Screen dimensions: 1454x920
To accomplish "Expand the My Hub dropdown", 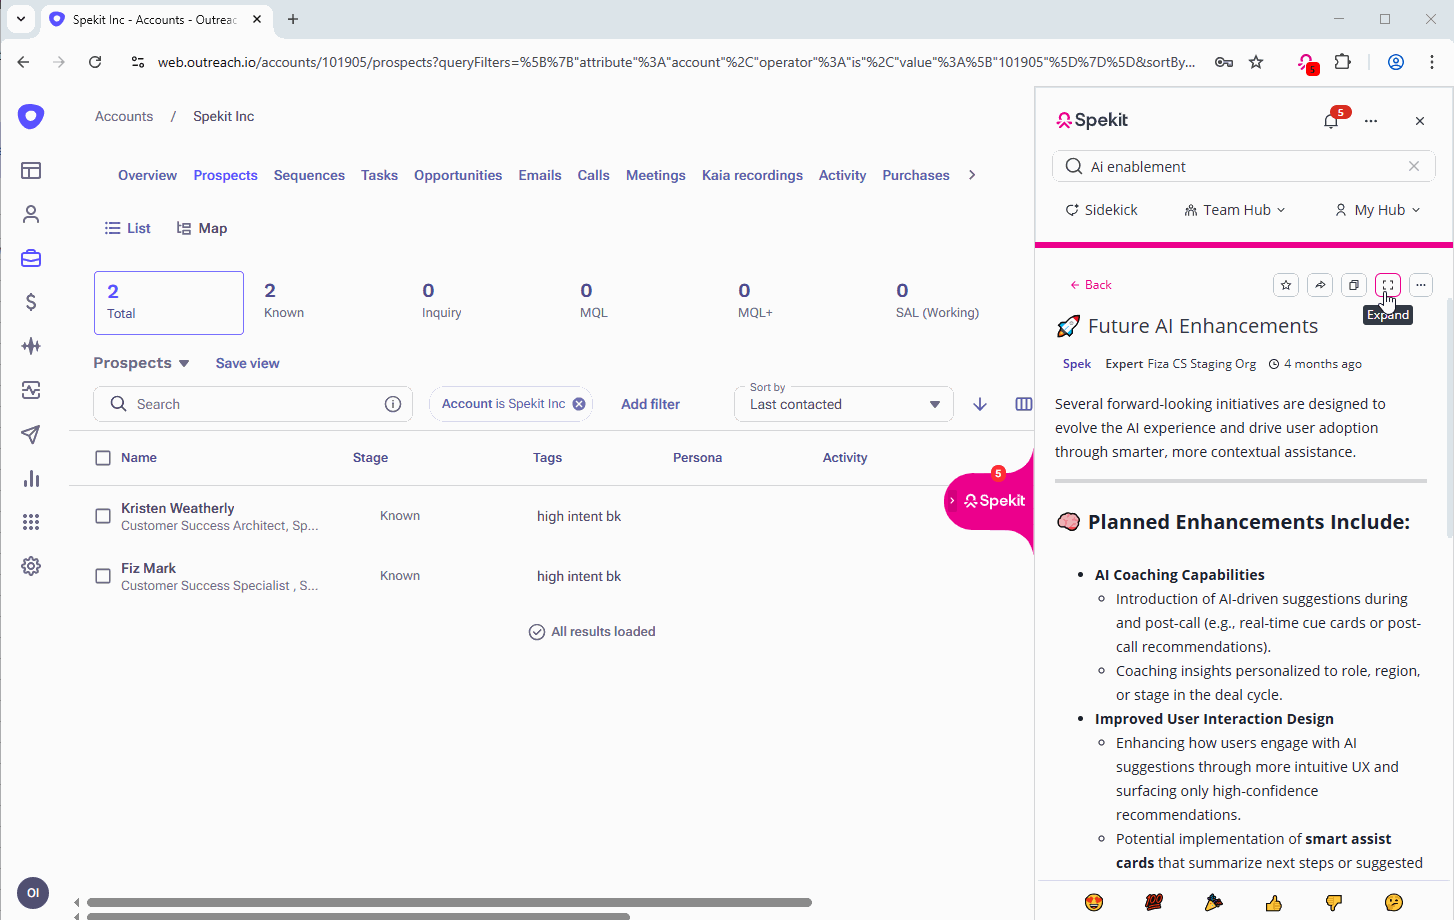I will click(x=1378, y=210).
